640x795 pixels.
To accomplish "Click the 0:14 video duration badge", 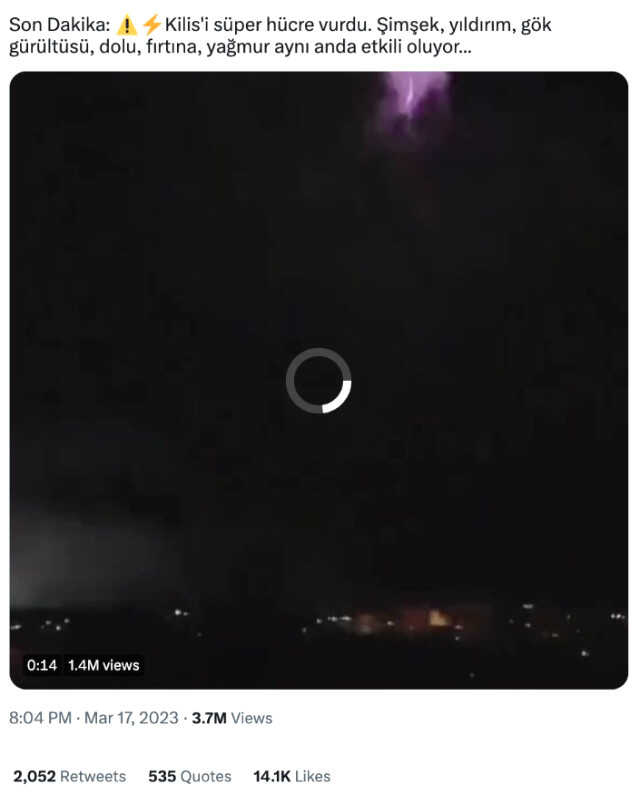I will coord(42,665).
